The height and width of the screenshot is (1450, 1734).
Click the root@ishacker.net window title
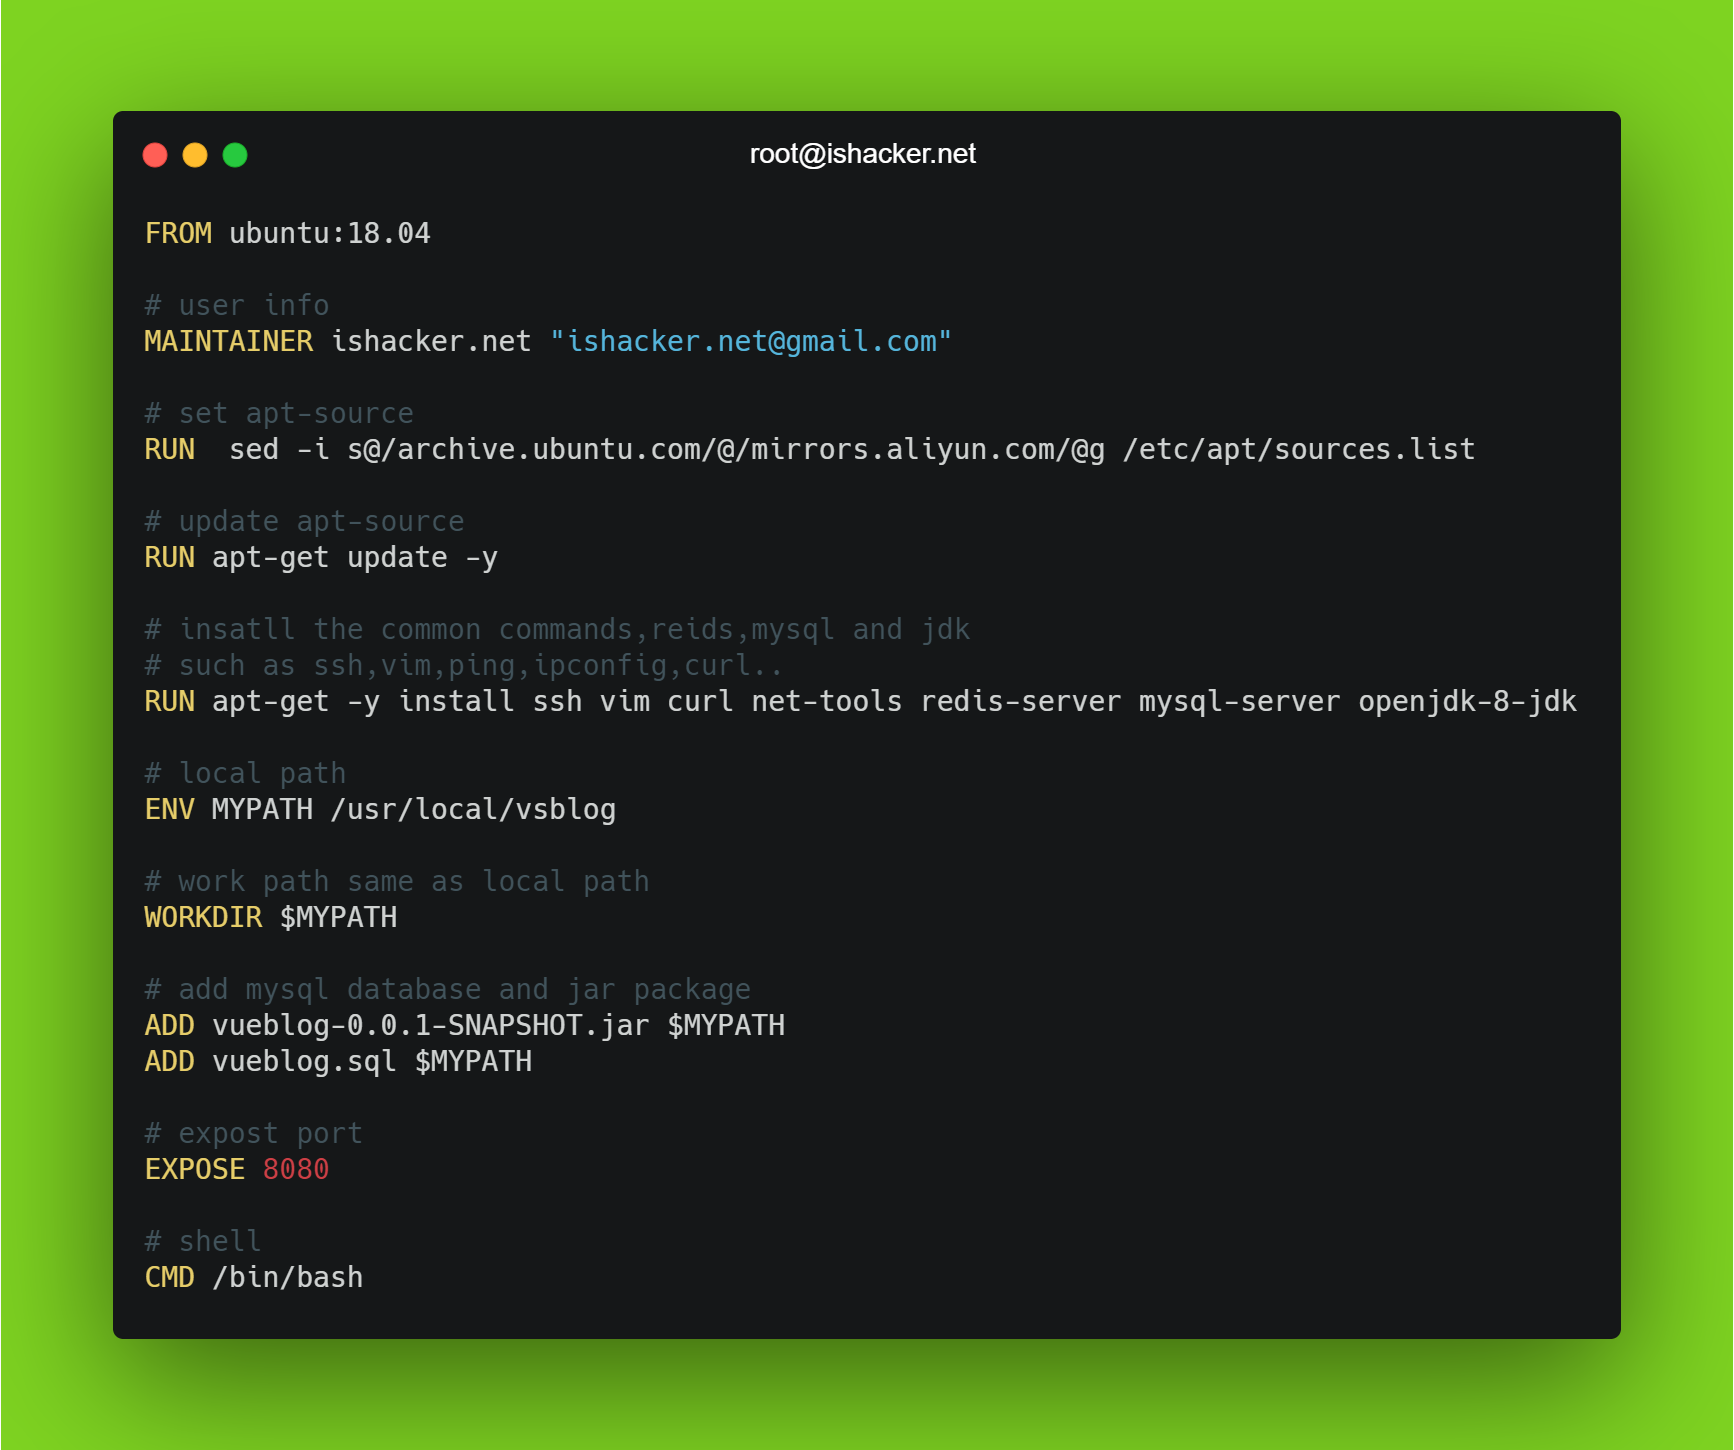862,154
